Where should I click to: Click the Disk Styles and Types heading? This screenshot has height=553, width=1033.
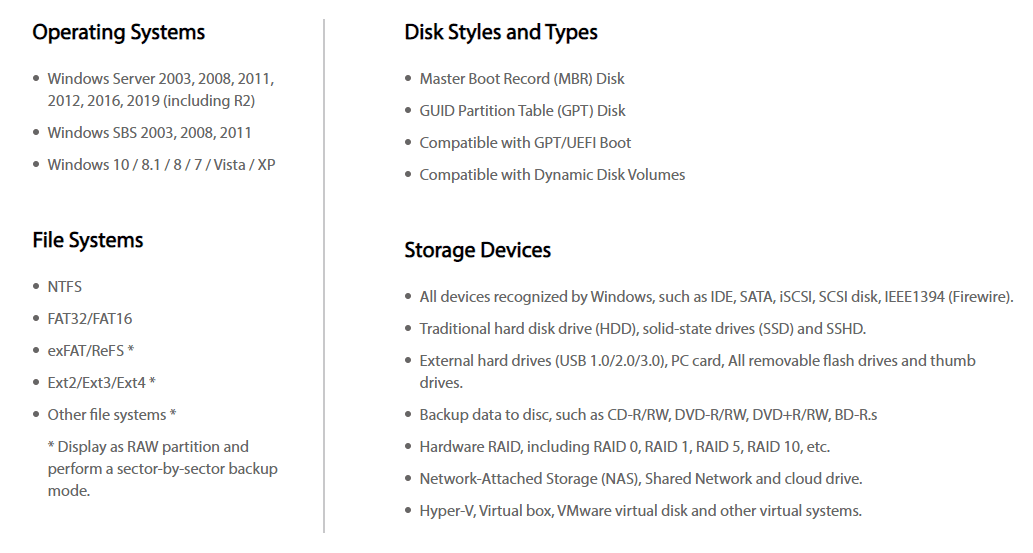[500, 32]
